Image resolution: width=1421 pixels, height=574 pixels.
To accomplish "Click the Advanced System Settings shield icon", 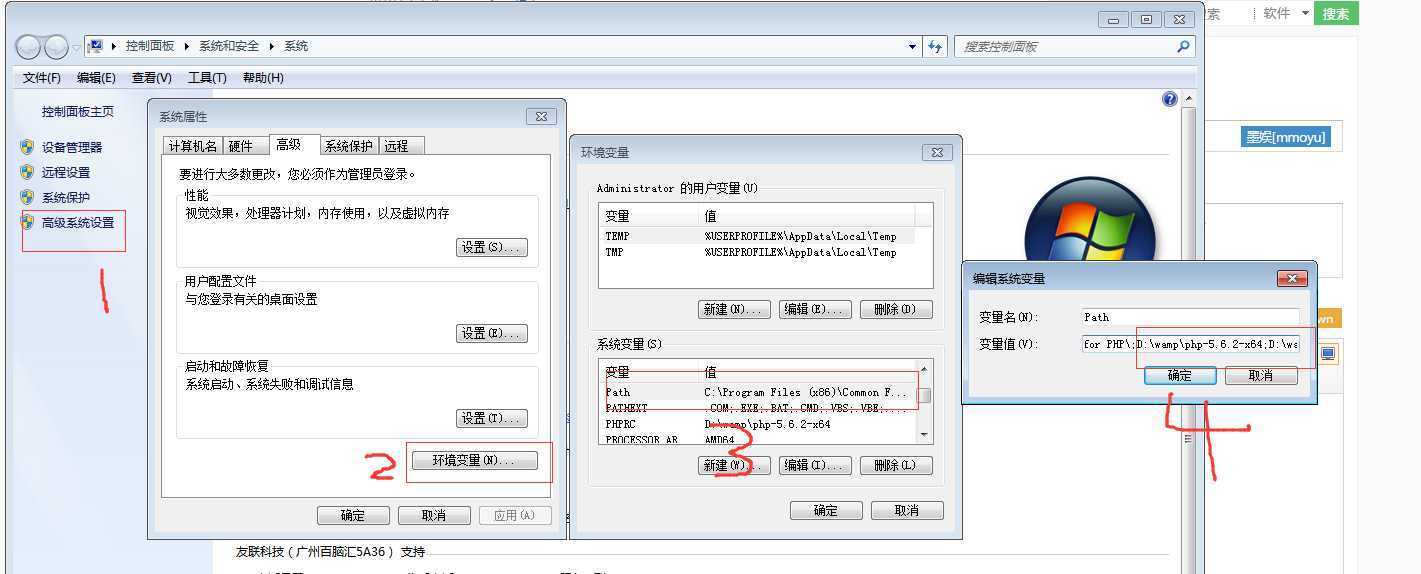I will pyautogui.click(x=27, y=222).
